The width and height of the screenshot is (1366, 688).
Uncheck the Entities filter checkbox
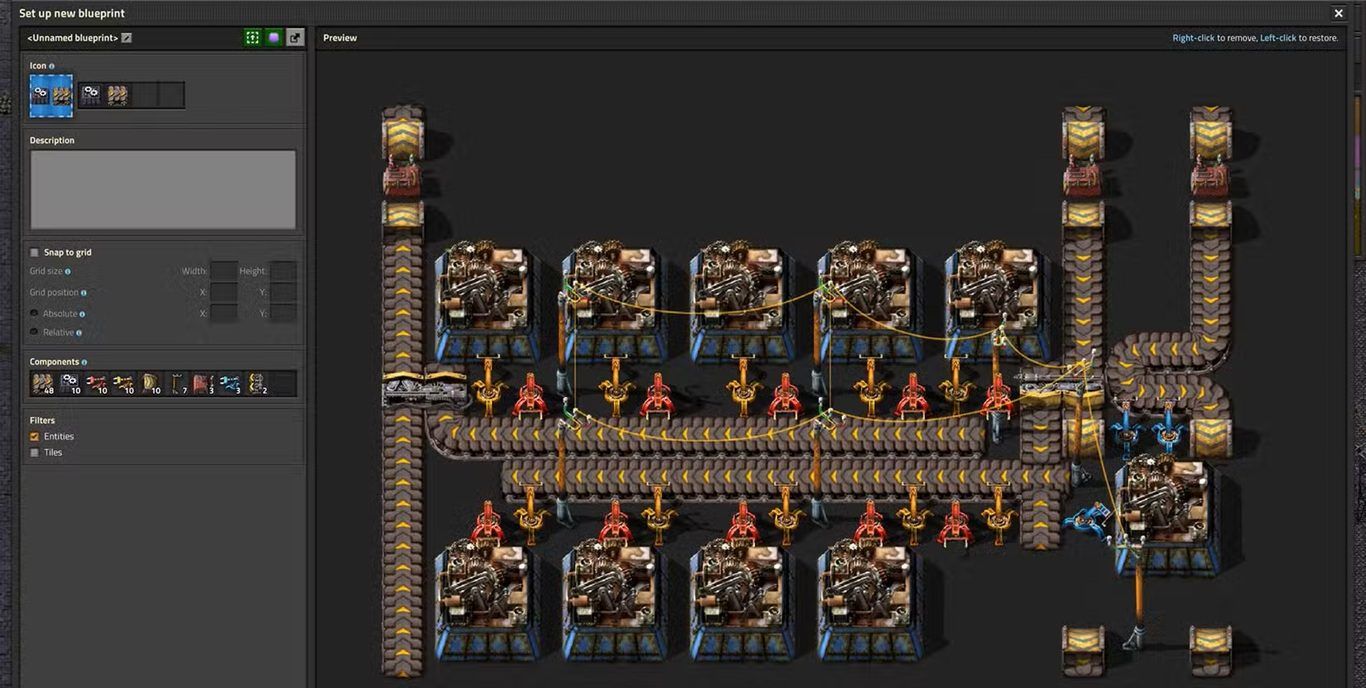pos(35,437)
